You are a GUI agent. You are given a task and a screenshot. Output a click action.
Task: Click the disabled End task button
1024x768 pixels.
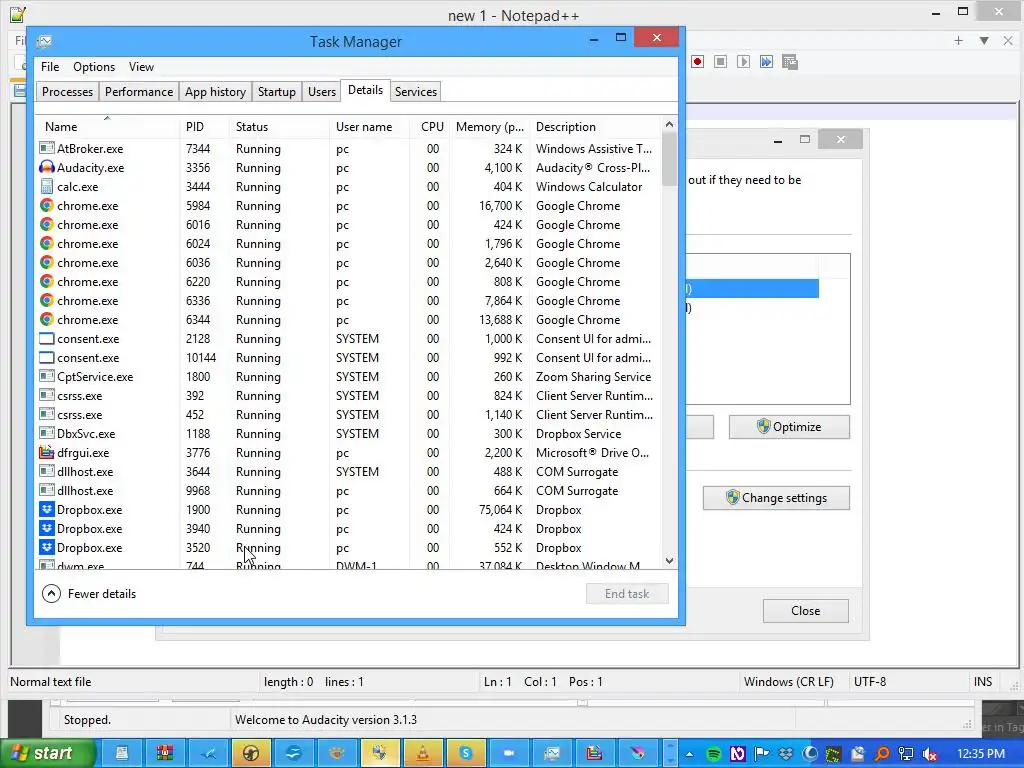pos(627,593)
